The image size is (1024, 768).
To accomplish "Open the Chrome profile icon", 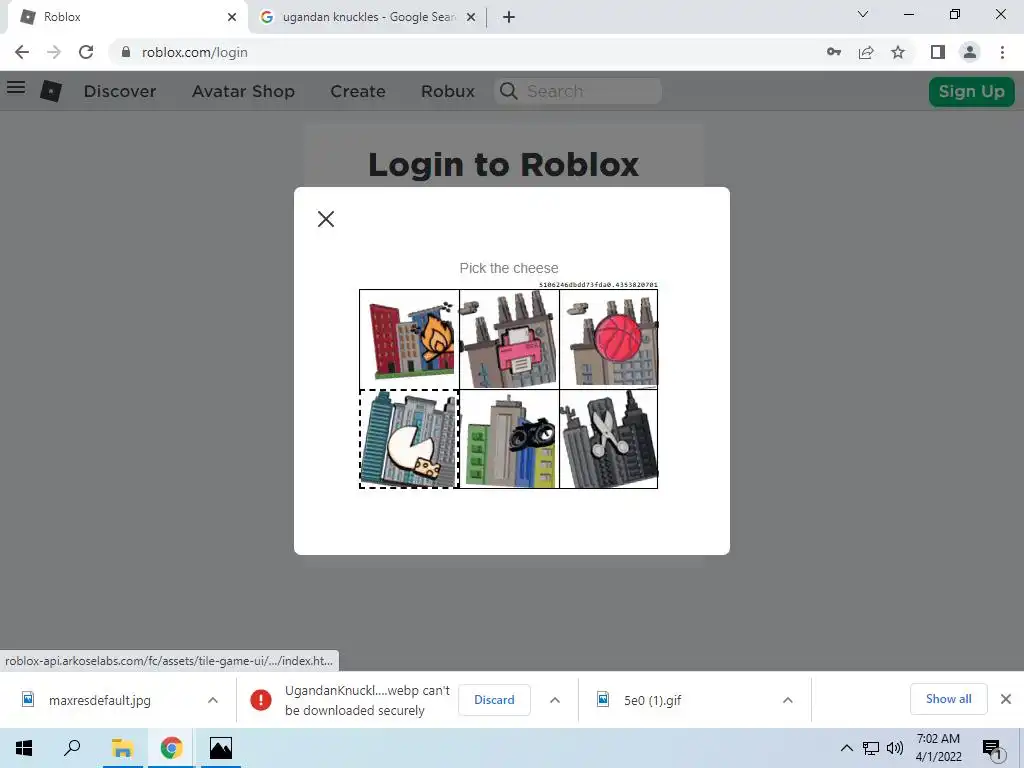I will pyautogui.click(x=970, y=52).
